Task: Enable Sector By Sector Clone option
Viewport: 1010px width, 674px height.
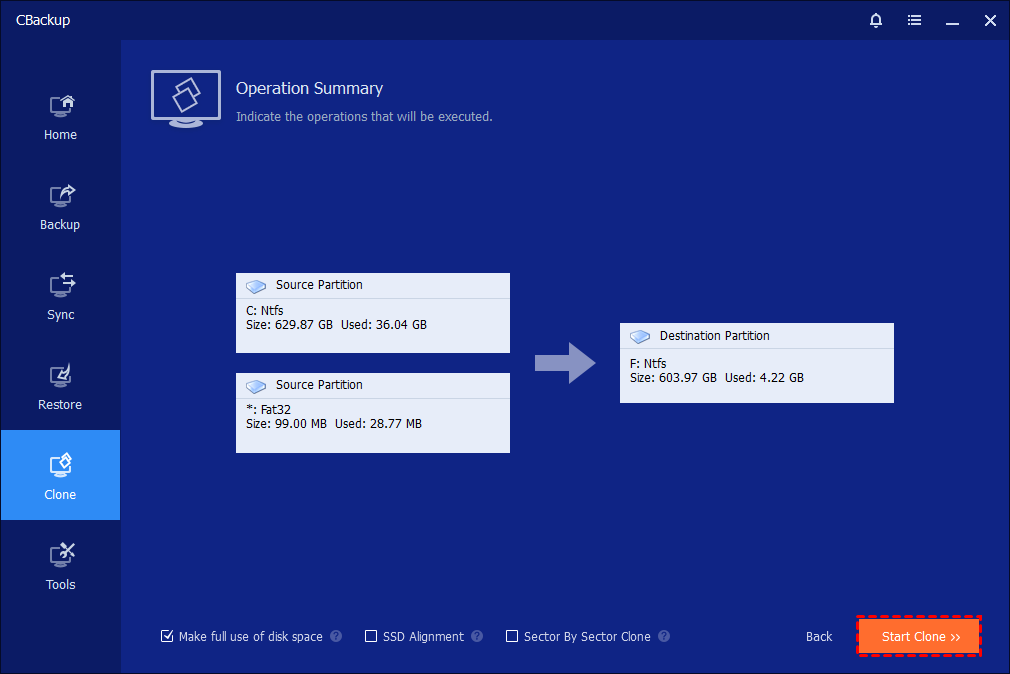Action: coord(512,636)
